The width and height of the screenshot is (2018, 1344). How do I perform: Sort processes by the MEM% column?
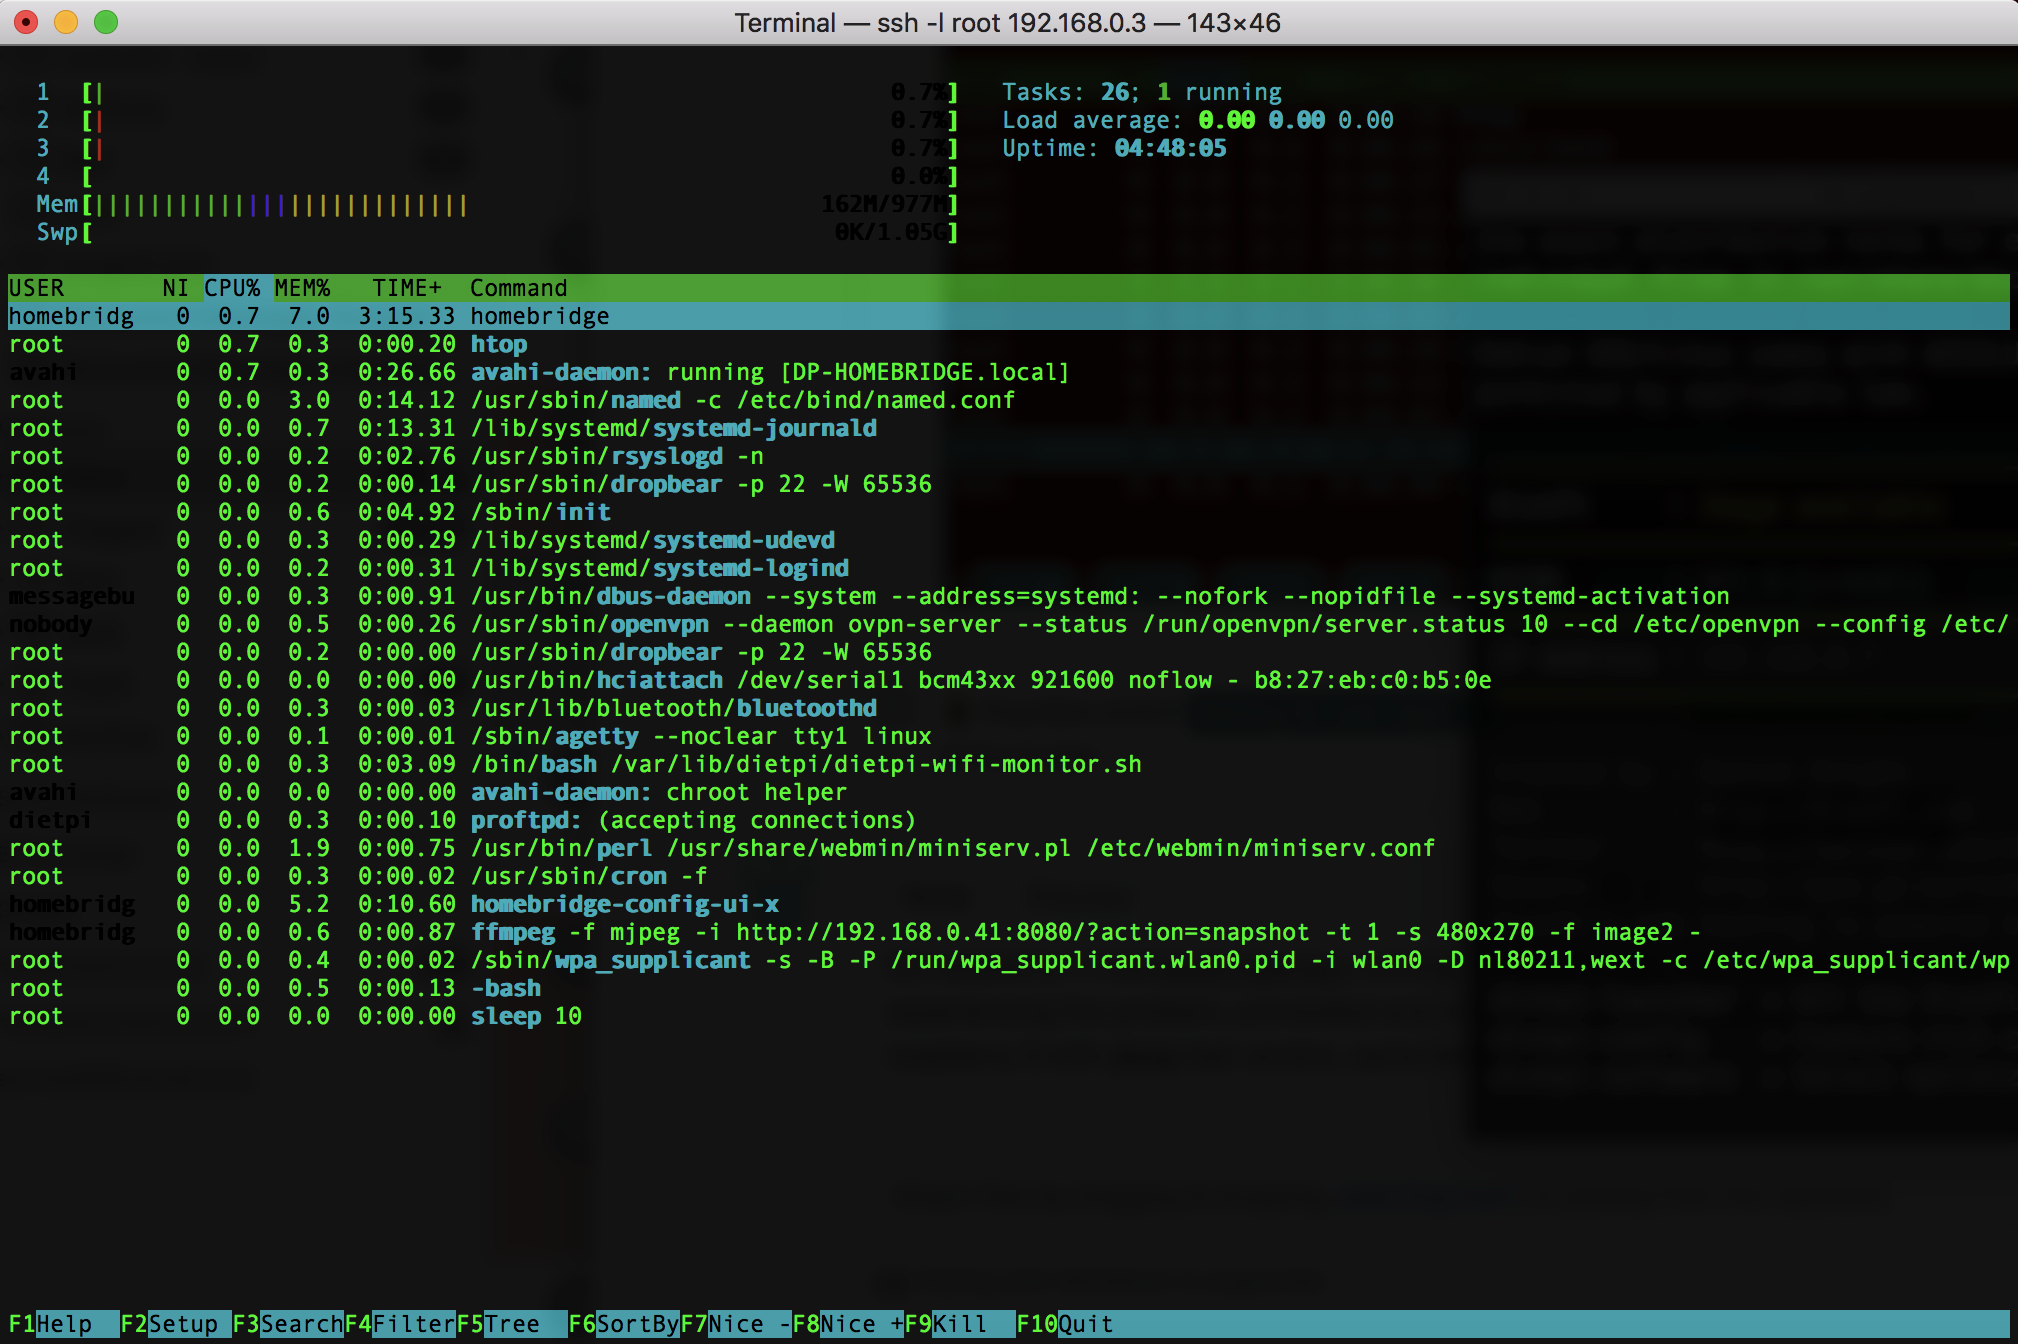tap(303, 288)
